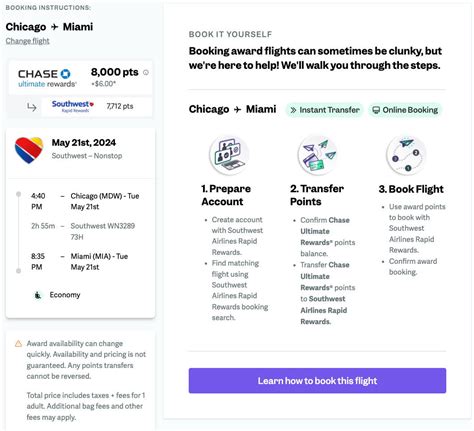The width and height of the screenshot is (474, 431).
Task: Click the info icon beside 8,000 pts
Action: [146, 72]
